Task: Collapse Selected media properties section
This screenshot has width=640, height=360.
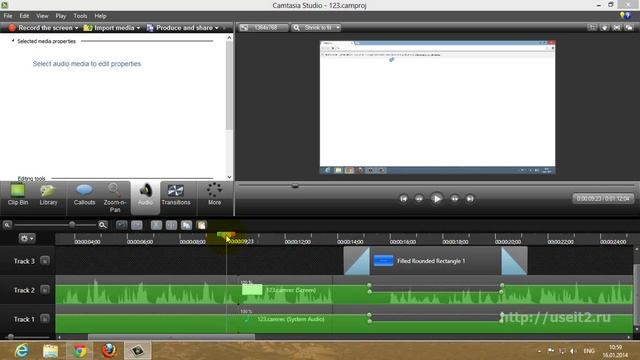Action: 13,41
